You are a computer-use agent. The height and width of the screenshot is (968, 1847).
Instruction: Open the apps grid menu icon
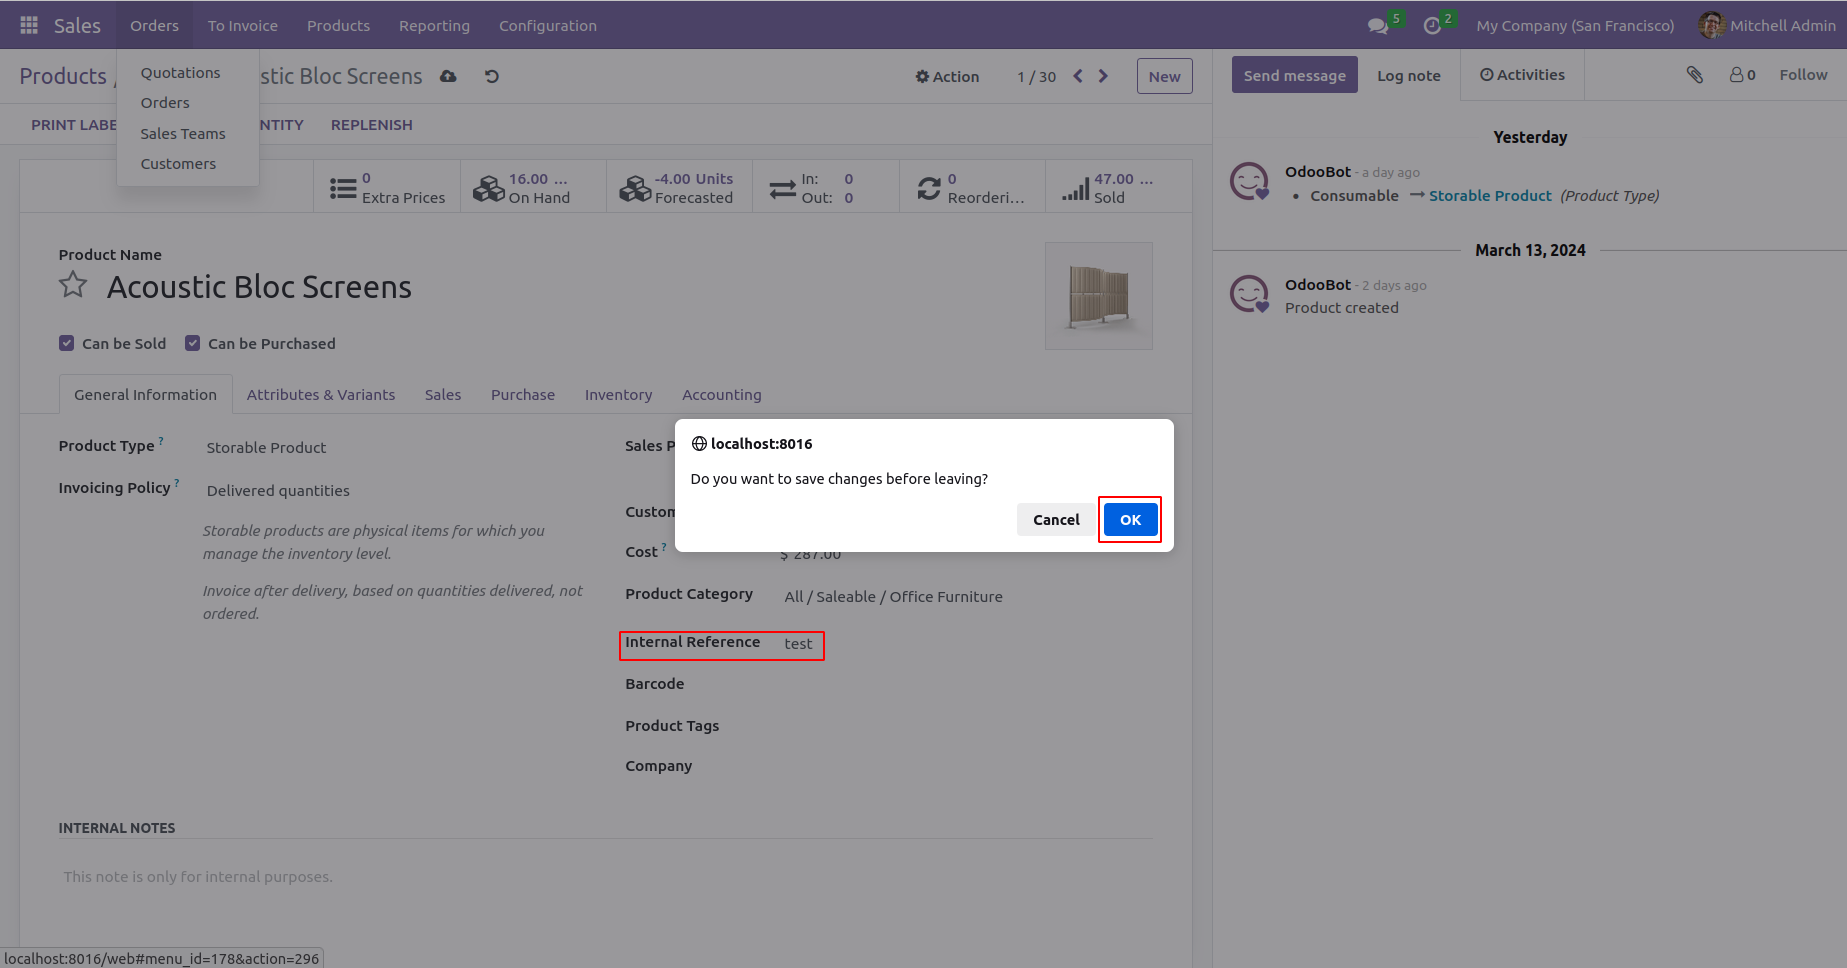pos(29,25)
